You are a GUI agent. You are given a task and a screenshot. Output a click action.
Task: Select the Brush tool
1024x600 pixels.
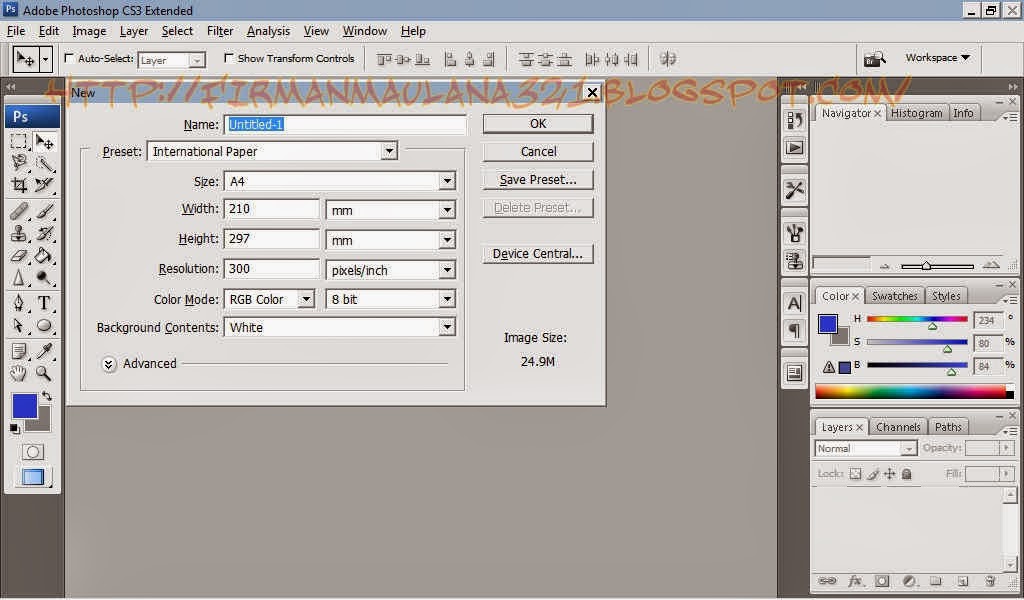[x=44, y=211]
